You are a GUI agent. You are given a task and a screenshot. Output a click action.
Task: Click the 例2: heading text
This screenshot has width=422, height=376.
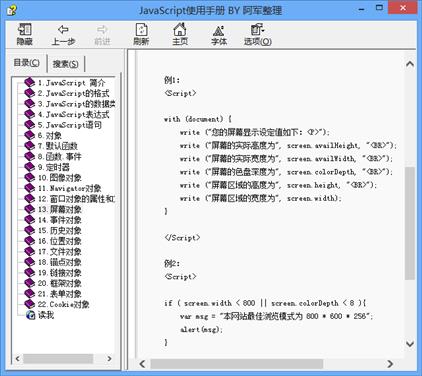[x=172, y=263]
